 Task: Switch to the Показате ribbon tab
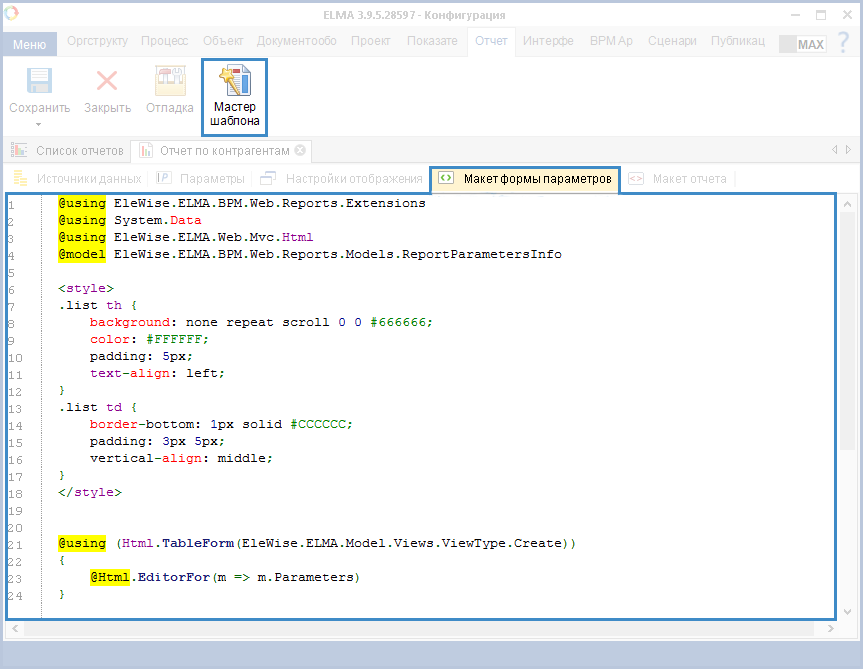(432, 41)
